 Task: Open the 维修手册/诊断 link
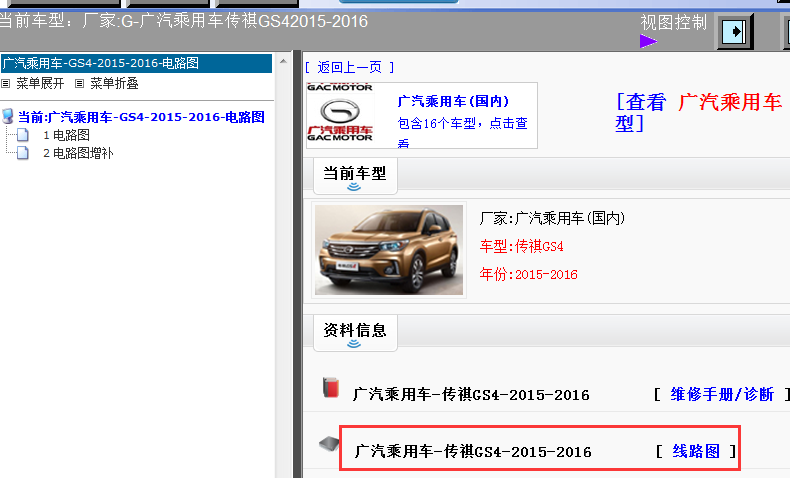[722, 394]
